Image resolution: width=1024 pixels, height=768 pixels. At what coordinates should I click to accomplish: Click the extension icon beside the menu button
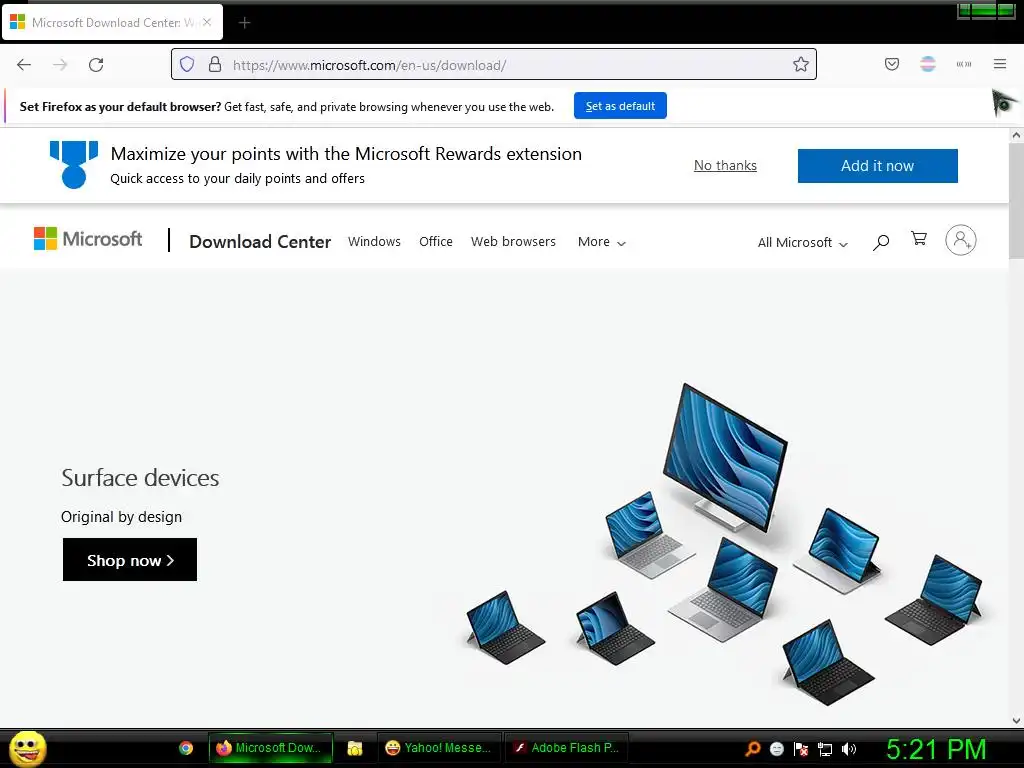[963, 64]
